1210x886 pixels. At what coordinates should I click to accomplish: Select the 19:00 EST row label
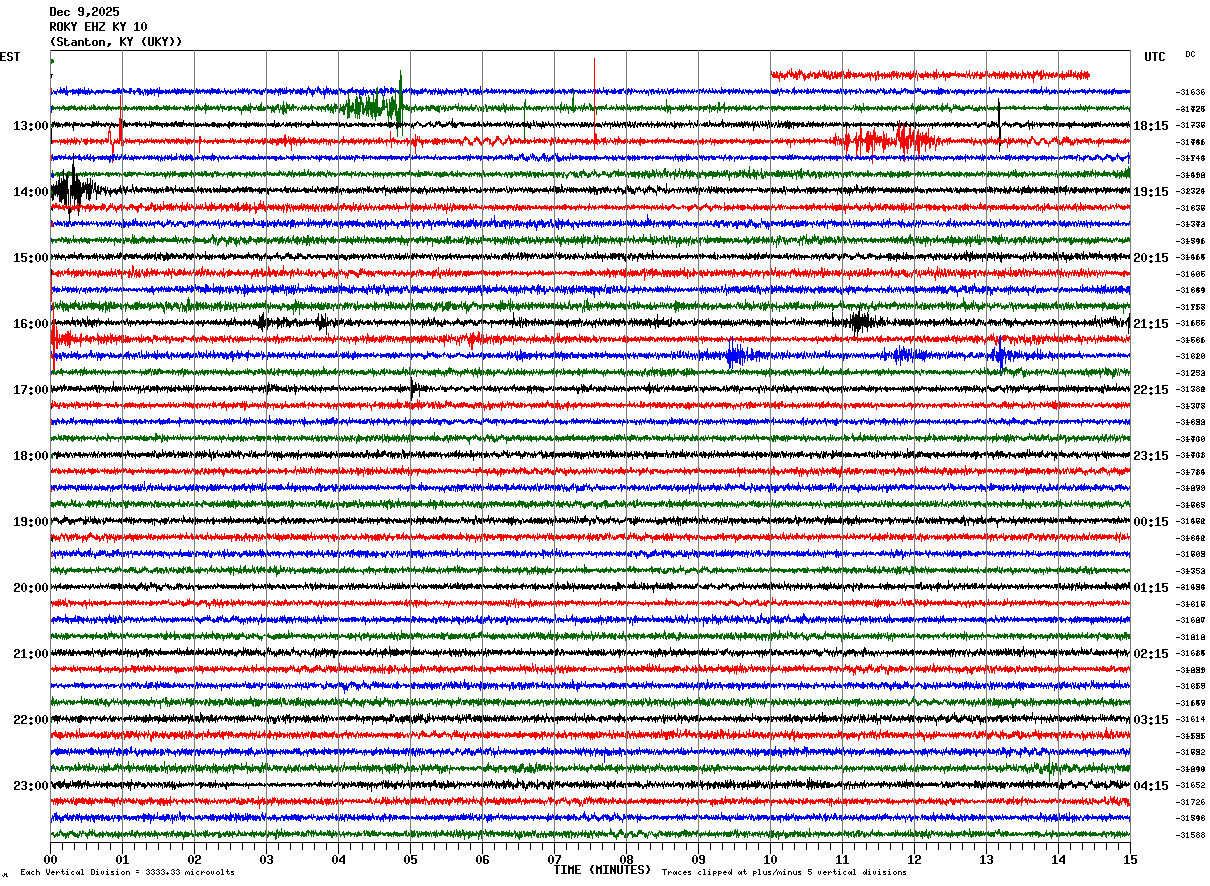pos(31,522)
